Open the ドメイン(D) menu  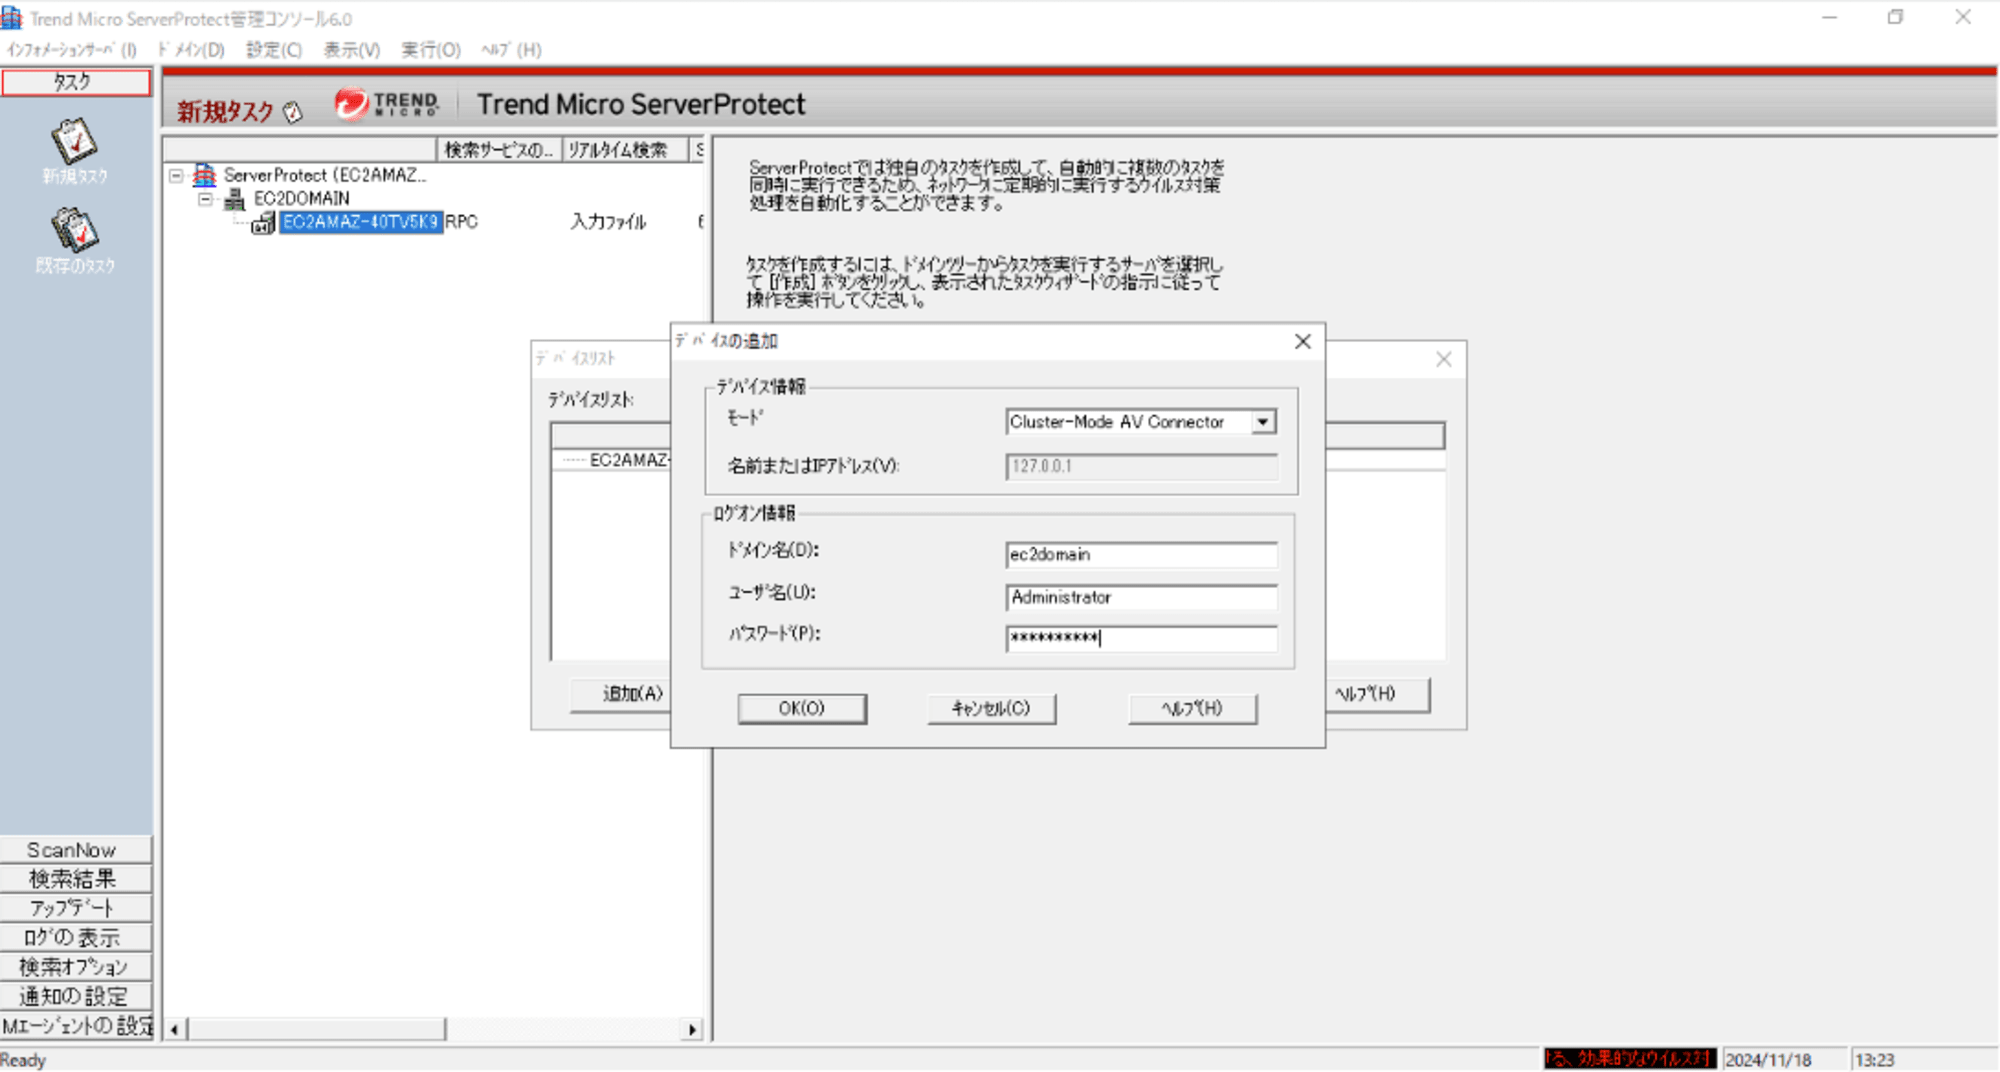(x=190, y=50)
